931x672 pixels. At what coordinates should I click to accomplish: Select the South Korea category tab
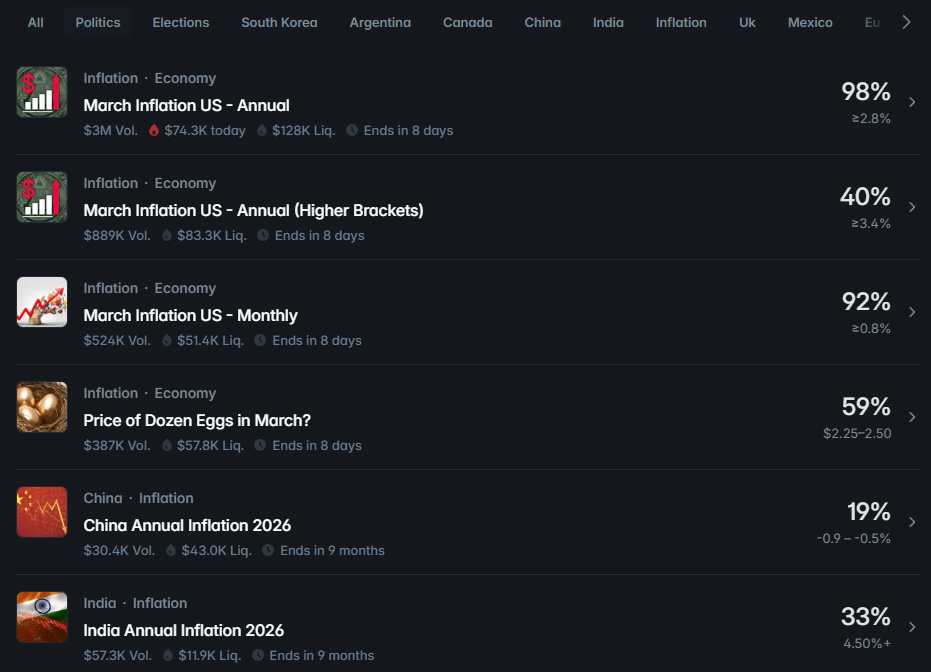point(279,22)
